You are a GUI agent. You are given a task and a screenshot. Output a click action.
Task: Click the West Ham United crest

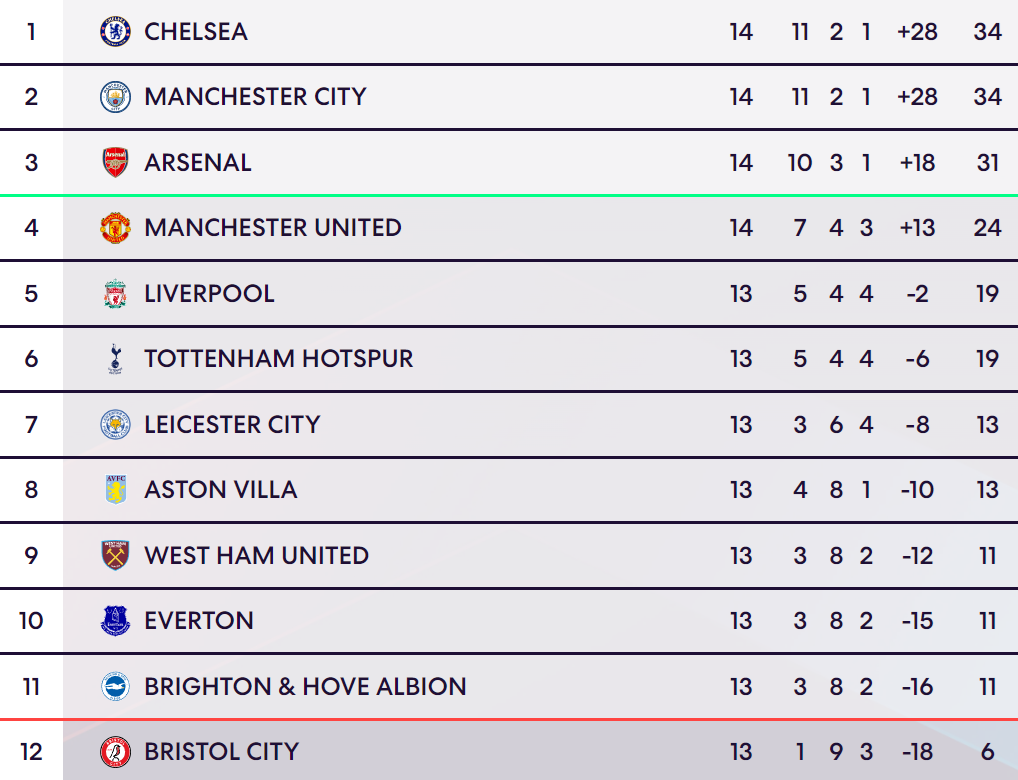pos(115,555)
